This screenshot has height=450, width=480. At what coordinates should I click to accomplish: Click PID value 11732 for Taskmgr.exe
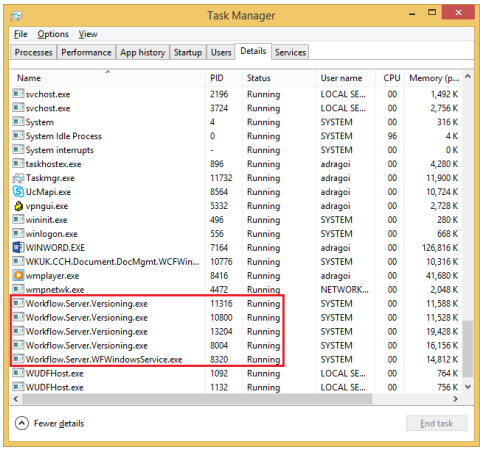point(221,178)
